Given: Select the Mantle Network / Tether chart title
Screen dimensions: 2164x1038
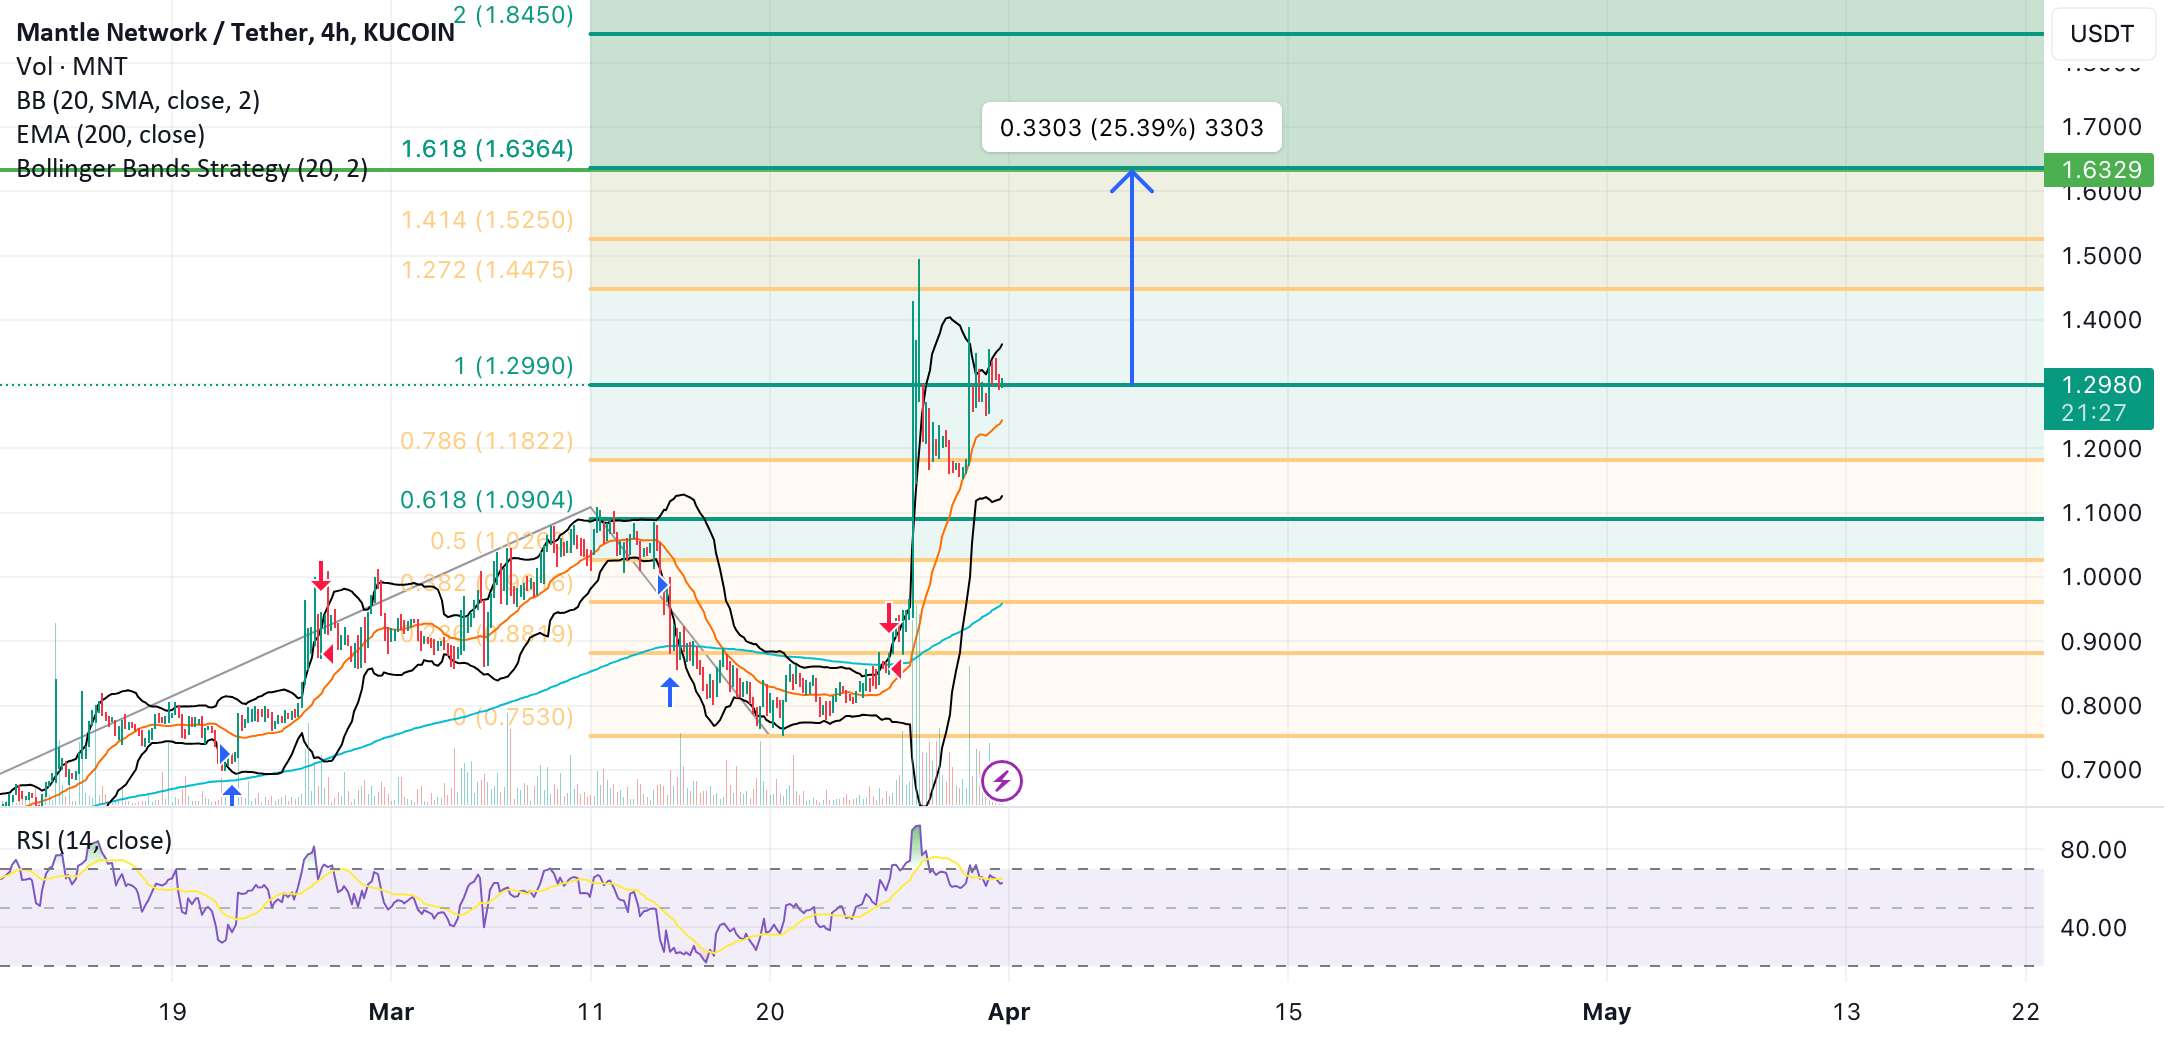Looking at the screenshot, I should pos(236,32).
